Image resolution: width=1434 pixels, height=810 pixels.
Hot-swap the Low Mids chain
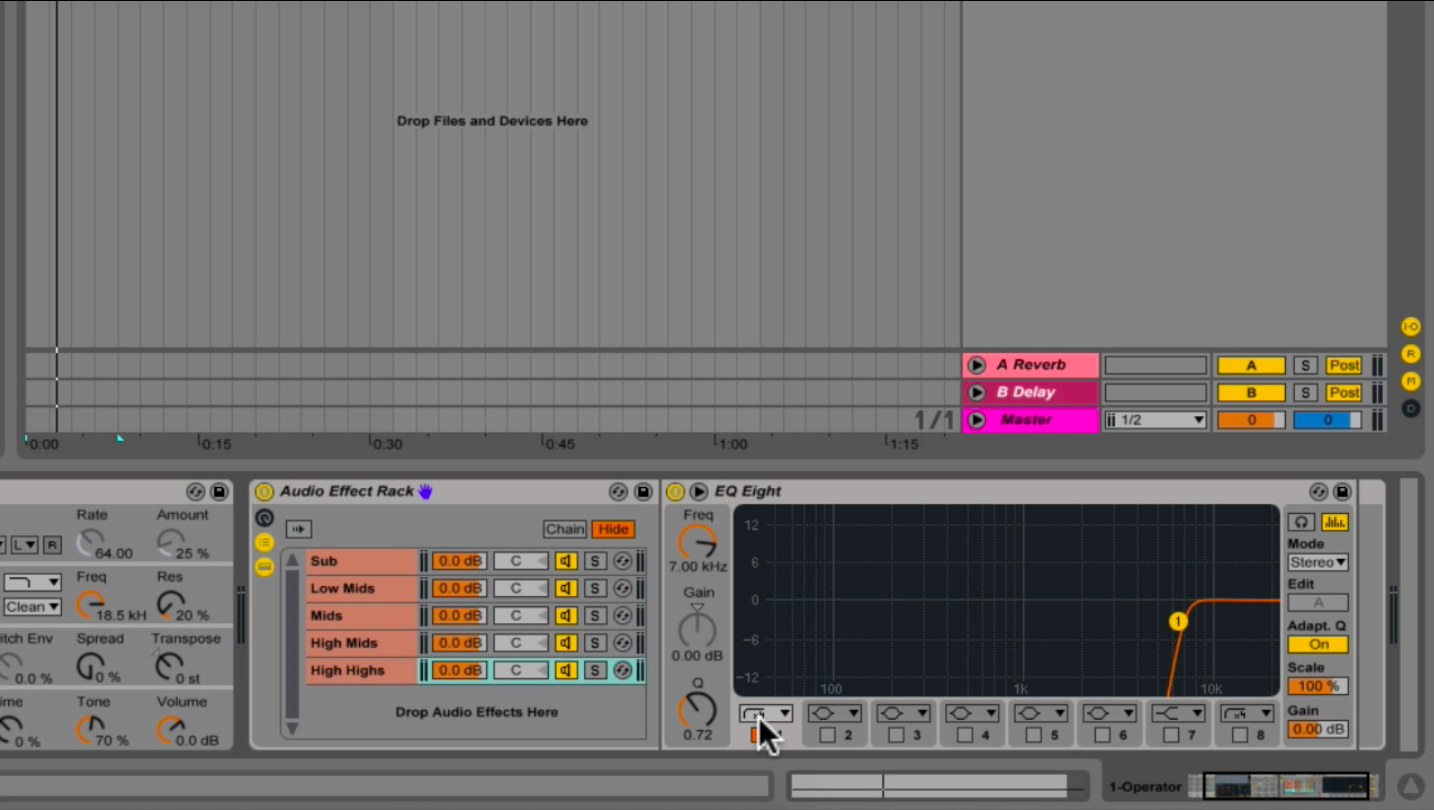point(623,588)
